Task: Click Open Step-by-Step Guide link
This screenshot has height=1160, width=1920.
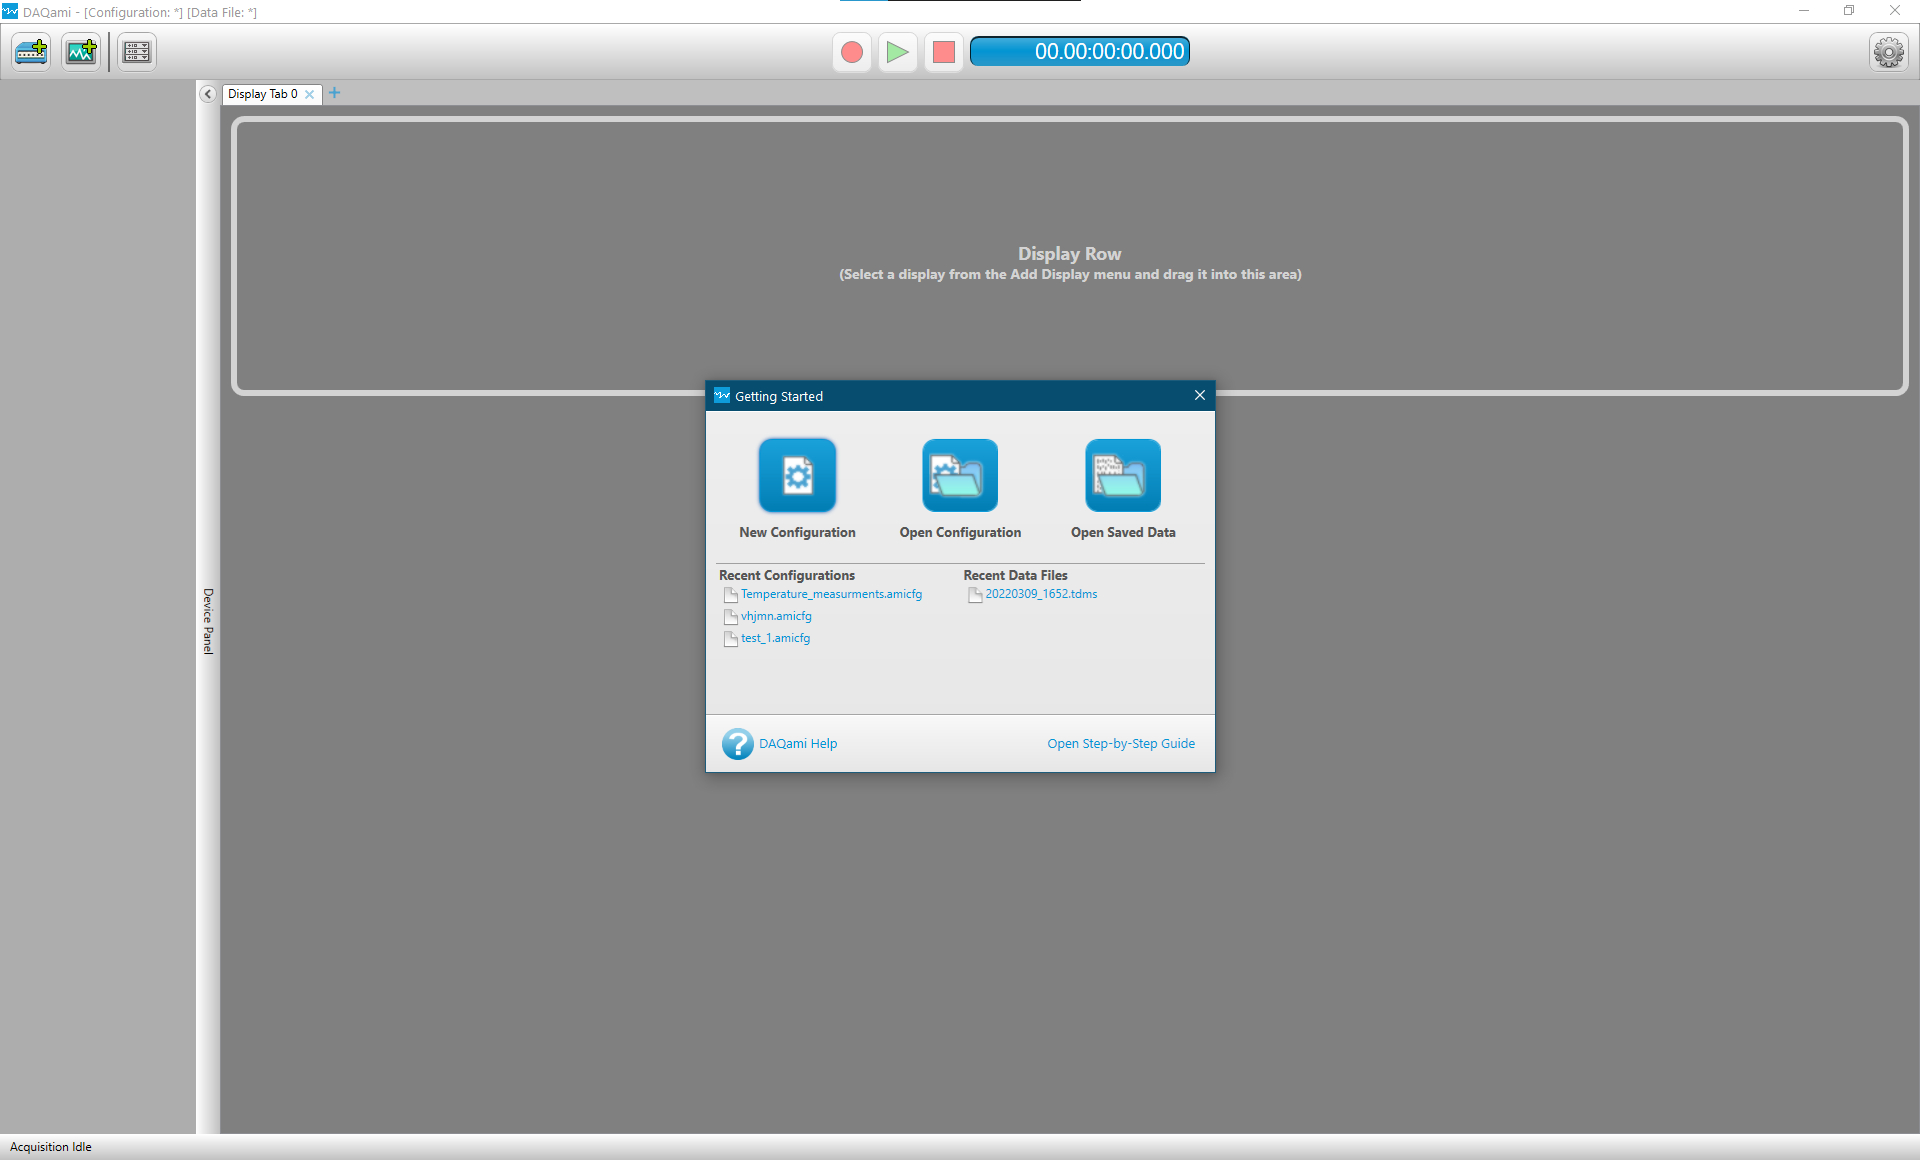Action: coord(1121,744)
